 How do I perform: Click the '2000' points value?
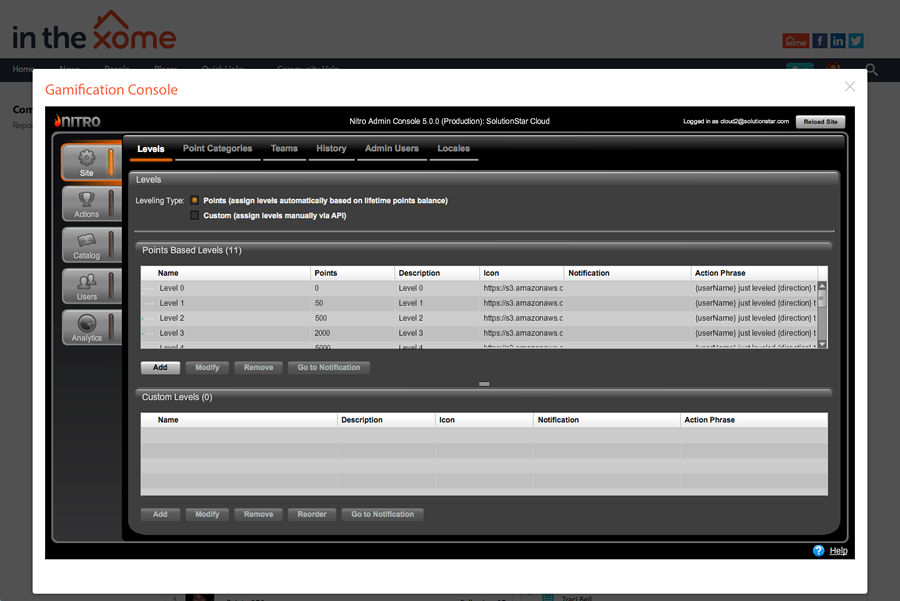click(x=323, y=333)
